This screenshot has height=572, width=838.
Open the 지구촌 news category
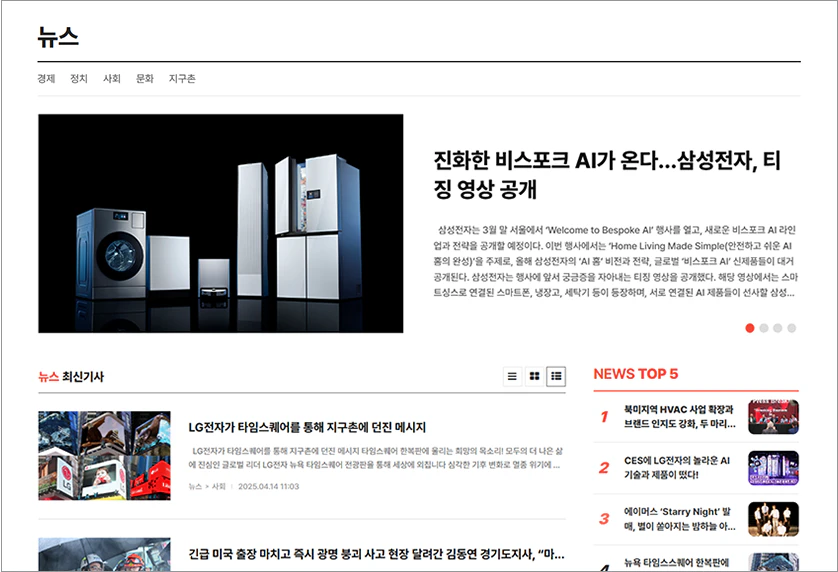tap(182, 79)
